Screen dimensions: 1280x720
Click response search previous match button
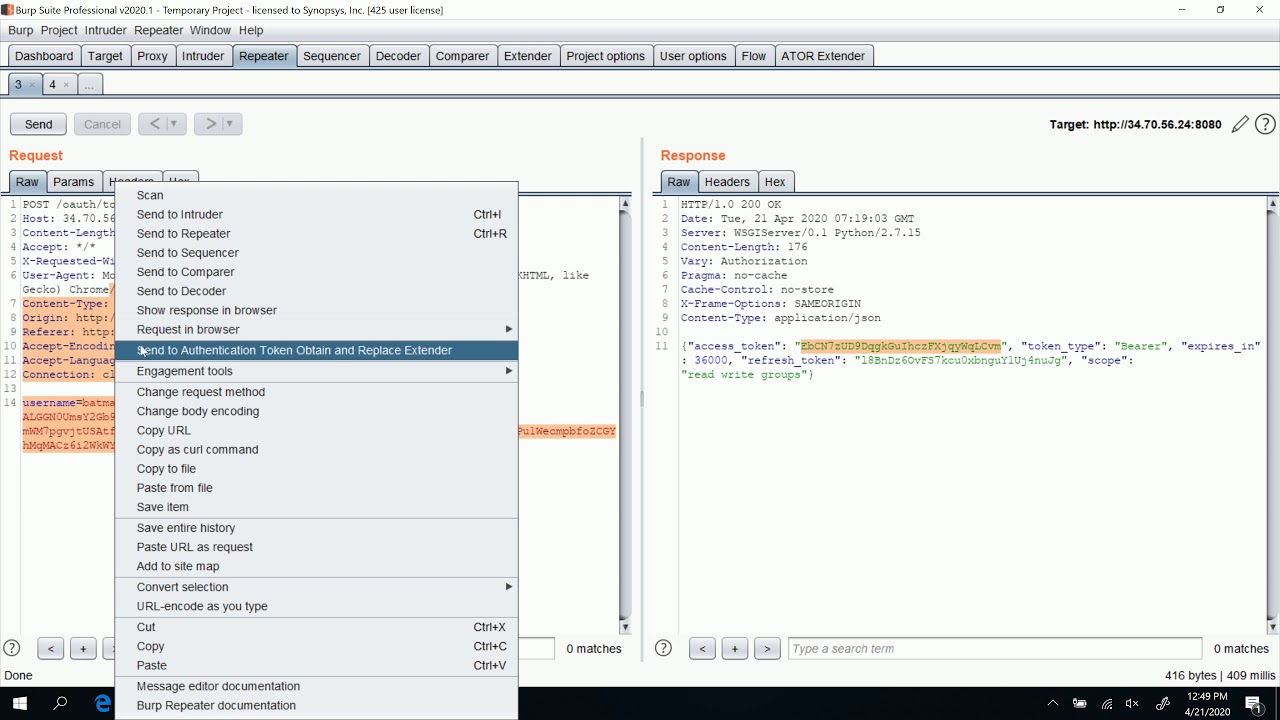click(702, 649)
